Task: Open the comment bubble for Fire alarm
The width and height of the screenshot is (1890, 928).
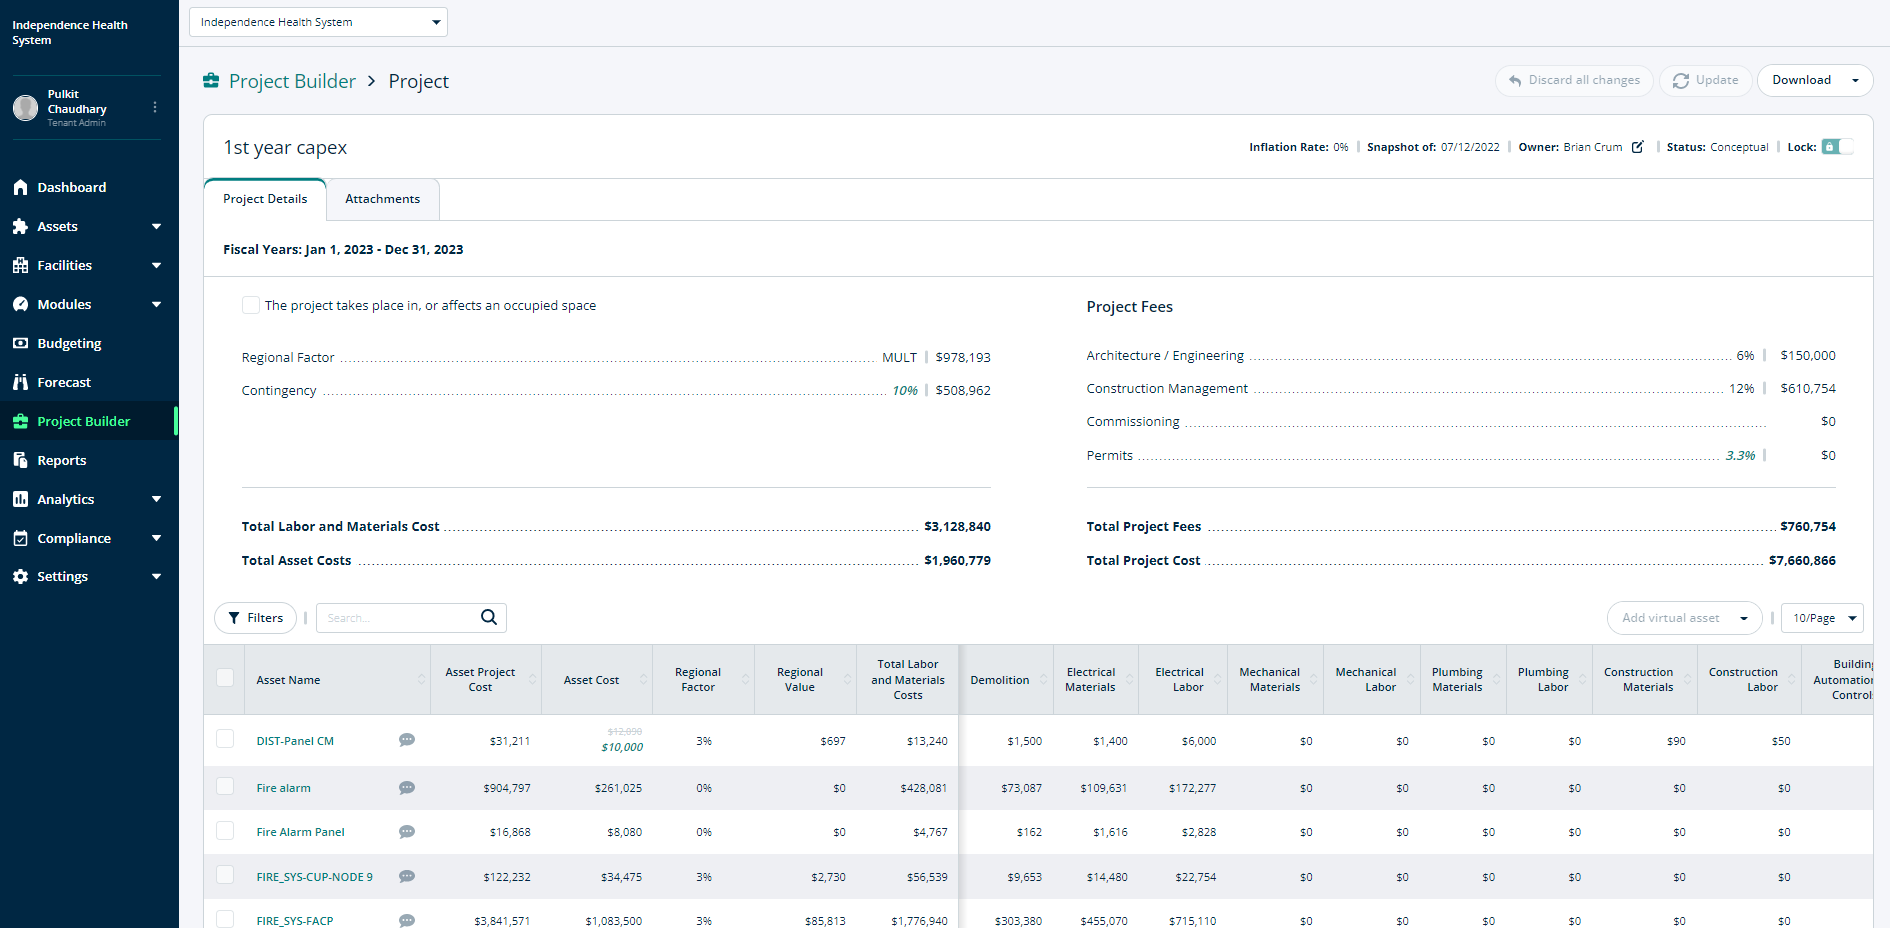Action: [407, 787]
